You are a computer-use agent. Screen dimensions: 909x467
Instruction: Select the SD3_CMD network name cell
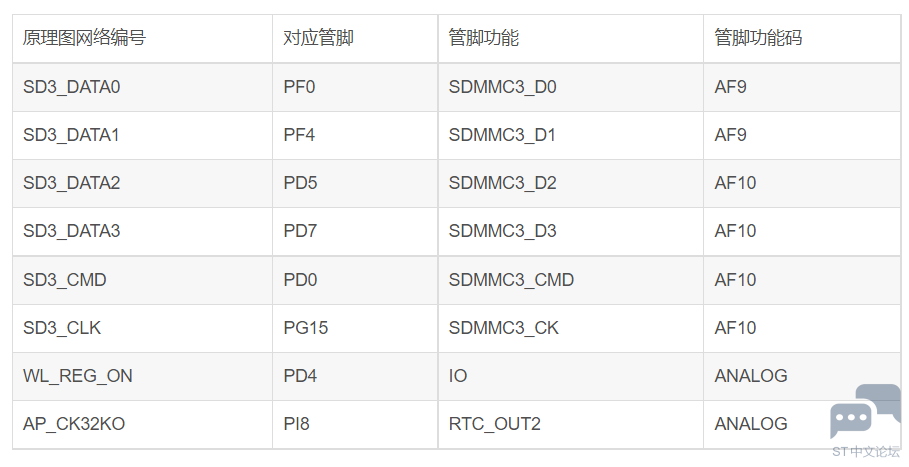[143, 280]
